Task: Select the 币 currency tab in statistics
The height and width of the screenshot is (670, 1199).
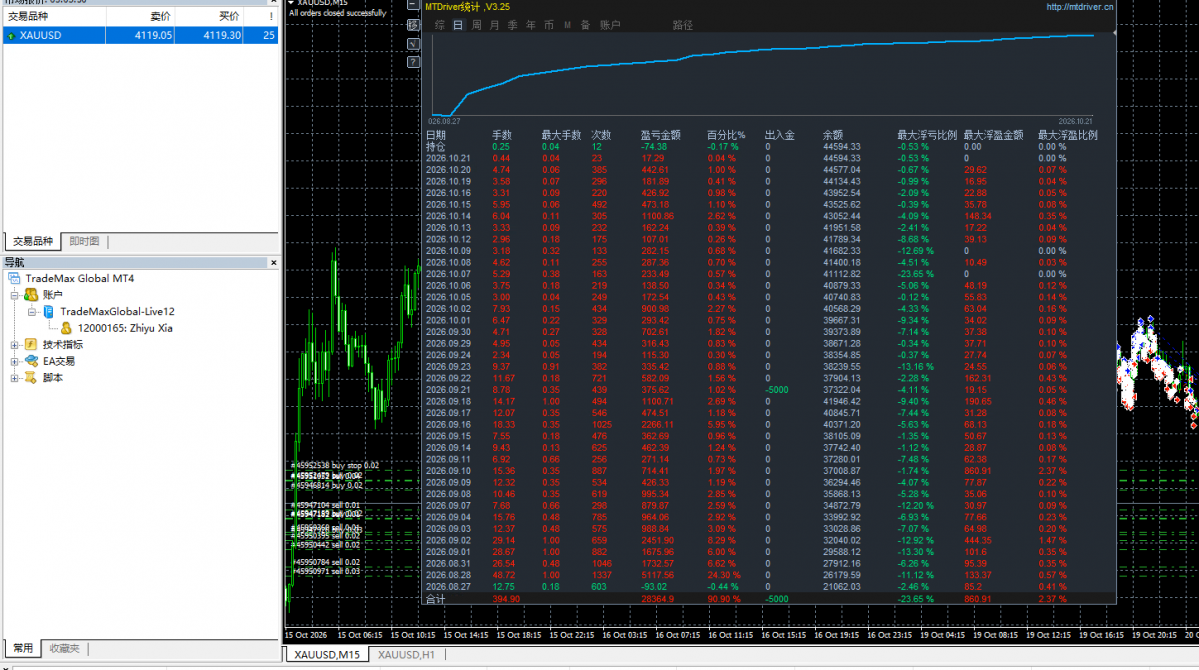Action: [549, 25]
